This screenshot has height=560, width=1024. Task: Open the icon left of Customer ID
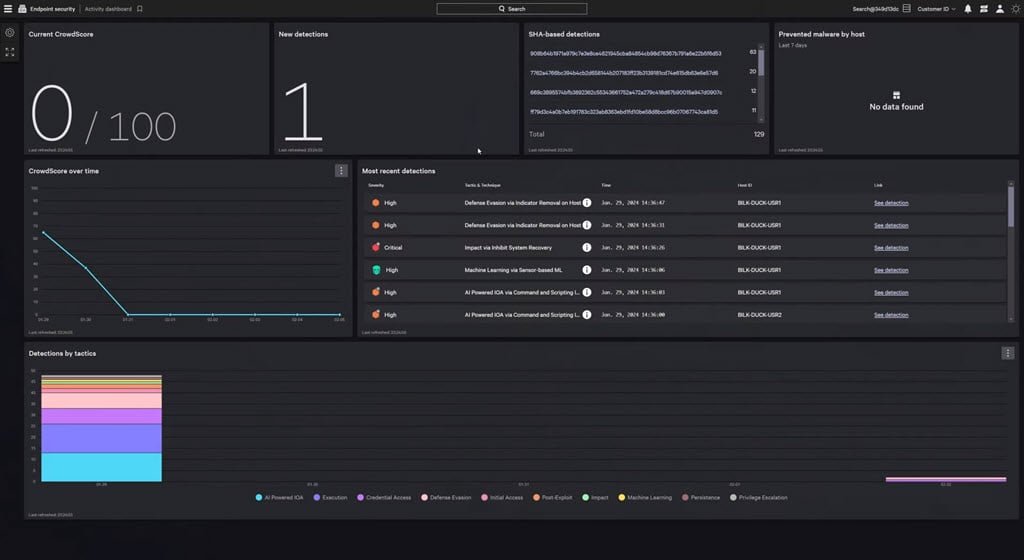point(906,8)
